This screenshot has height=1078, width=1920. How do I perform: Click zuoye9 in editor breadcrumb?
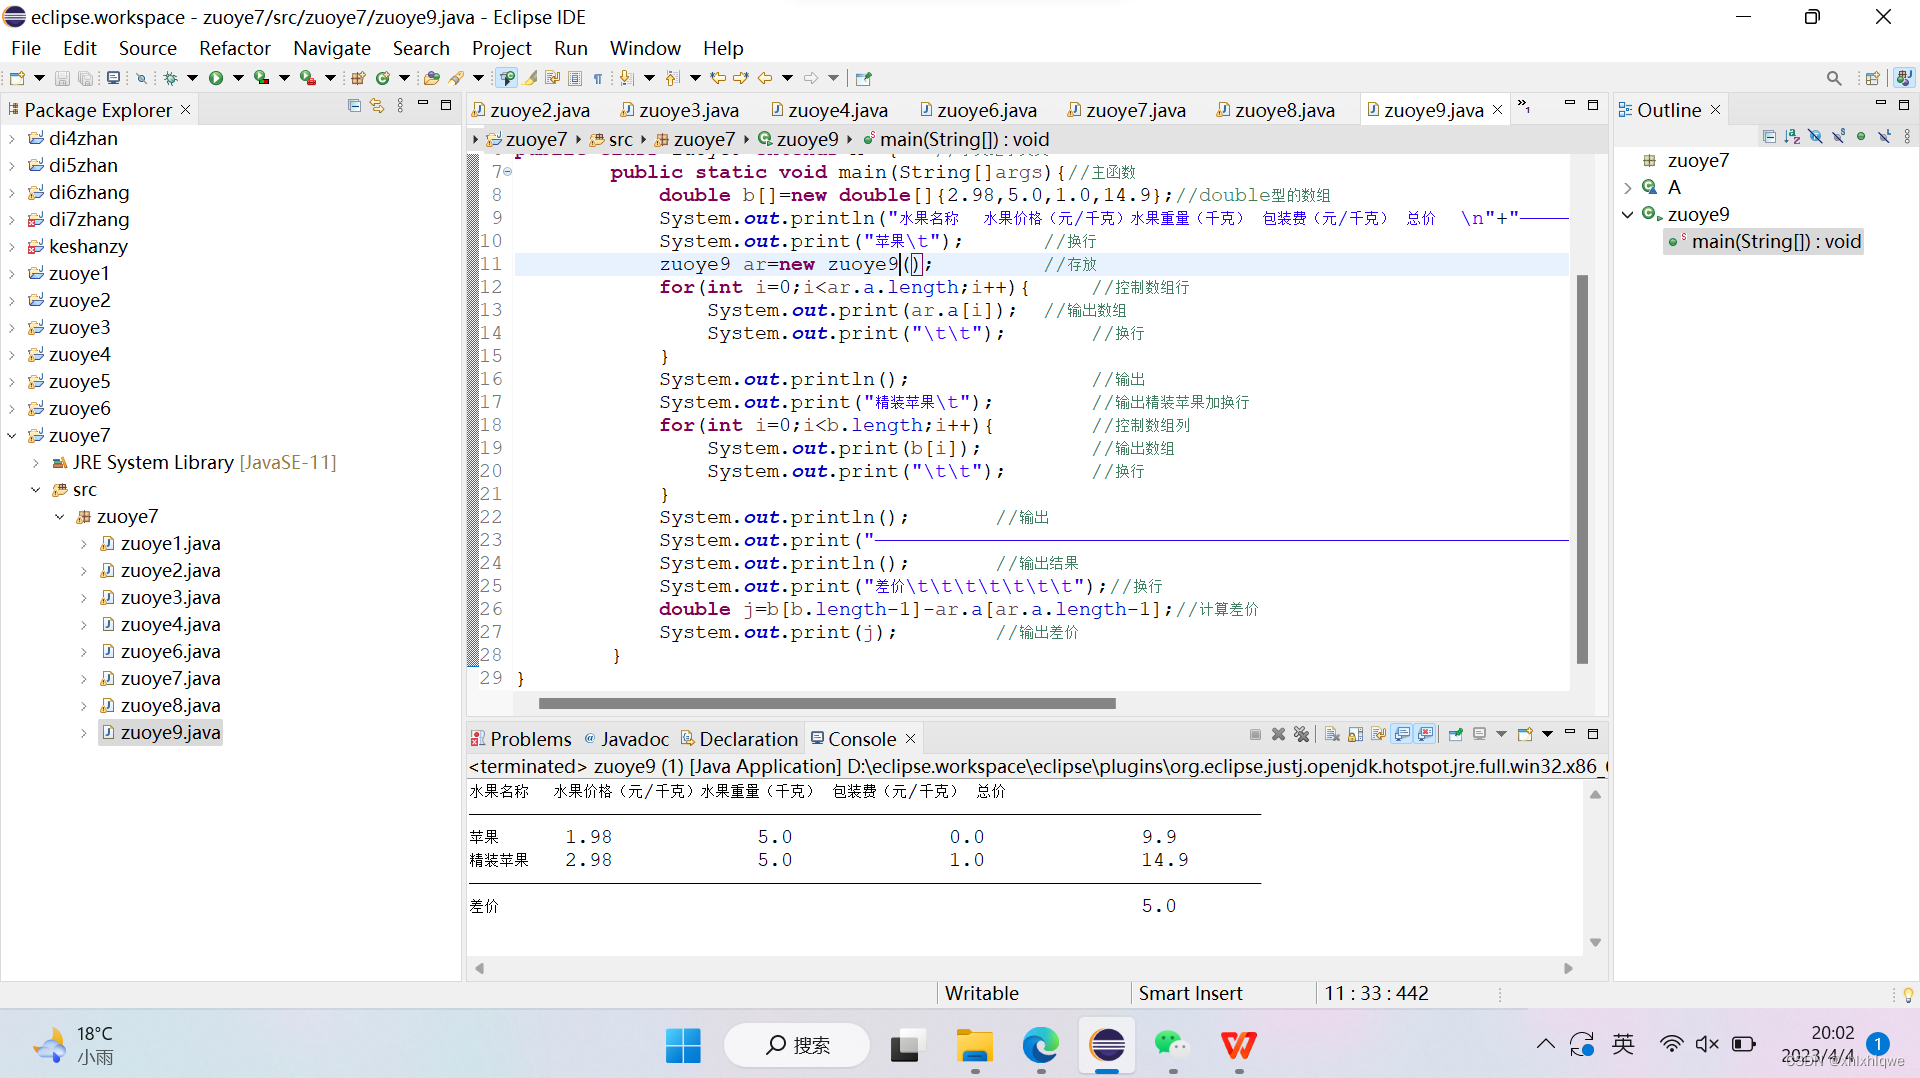(798, 140)
